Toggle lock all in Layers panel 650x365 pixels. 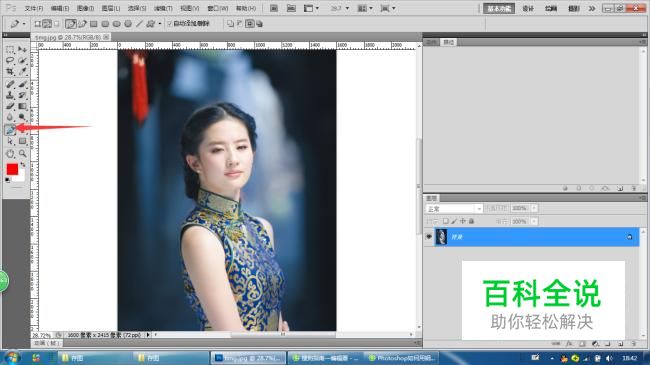(x=471, y=221)
